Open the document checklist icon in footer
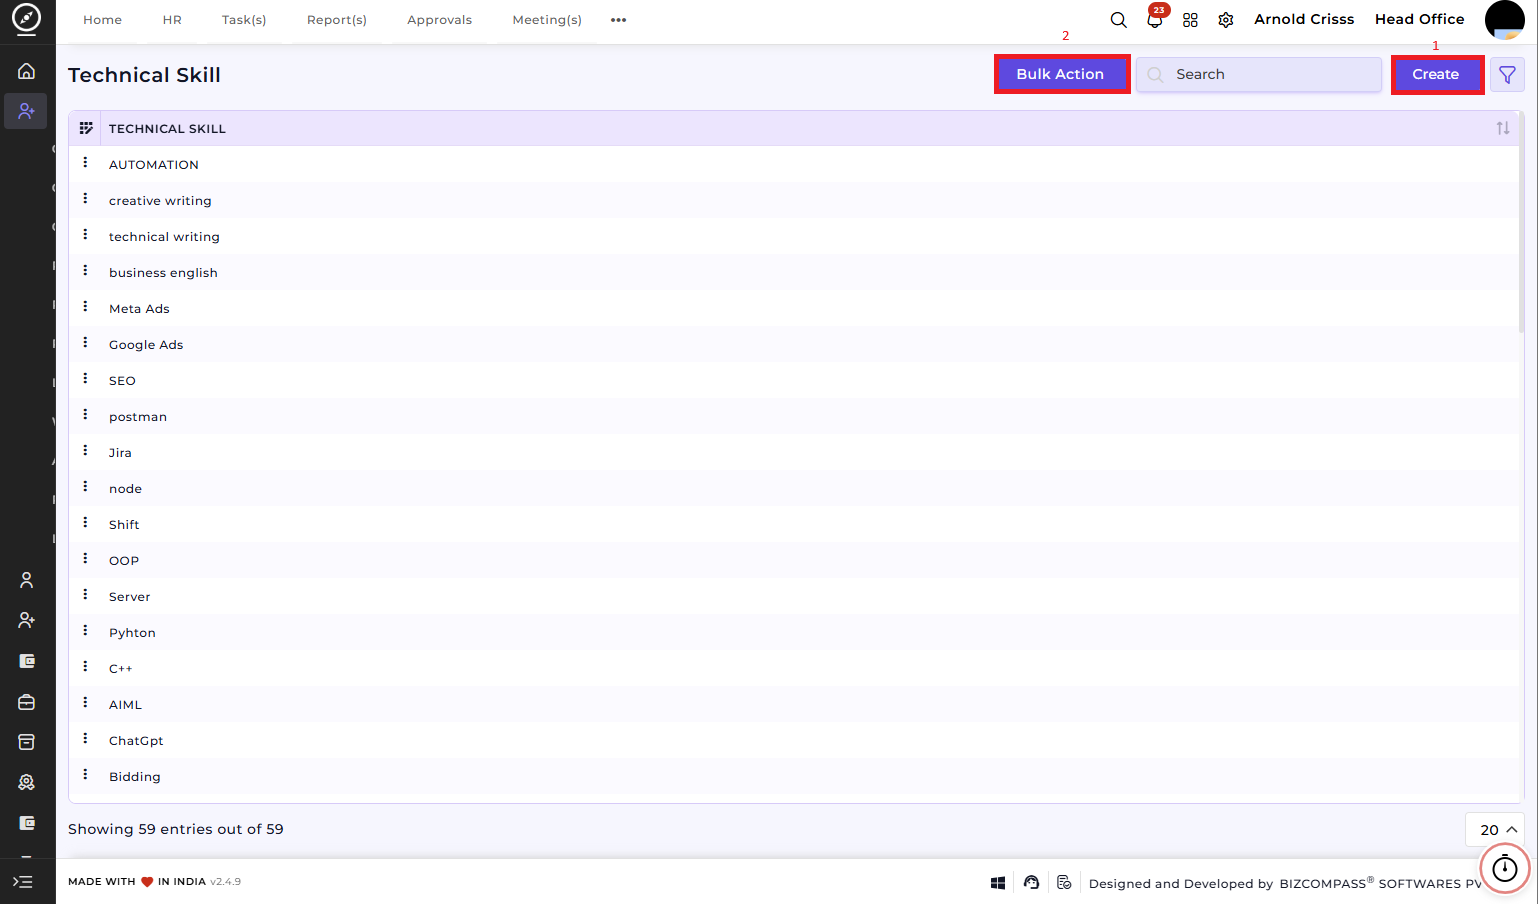Screen dimensions: 1538x904 tap(1064, 882)
